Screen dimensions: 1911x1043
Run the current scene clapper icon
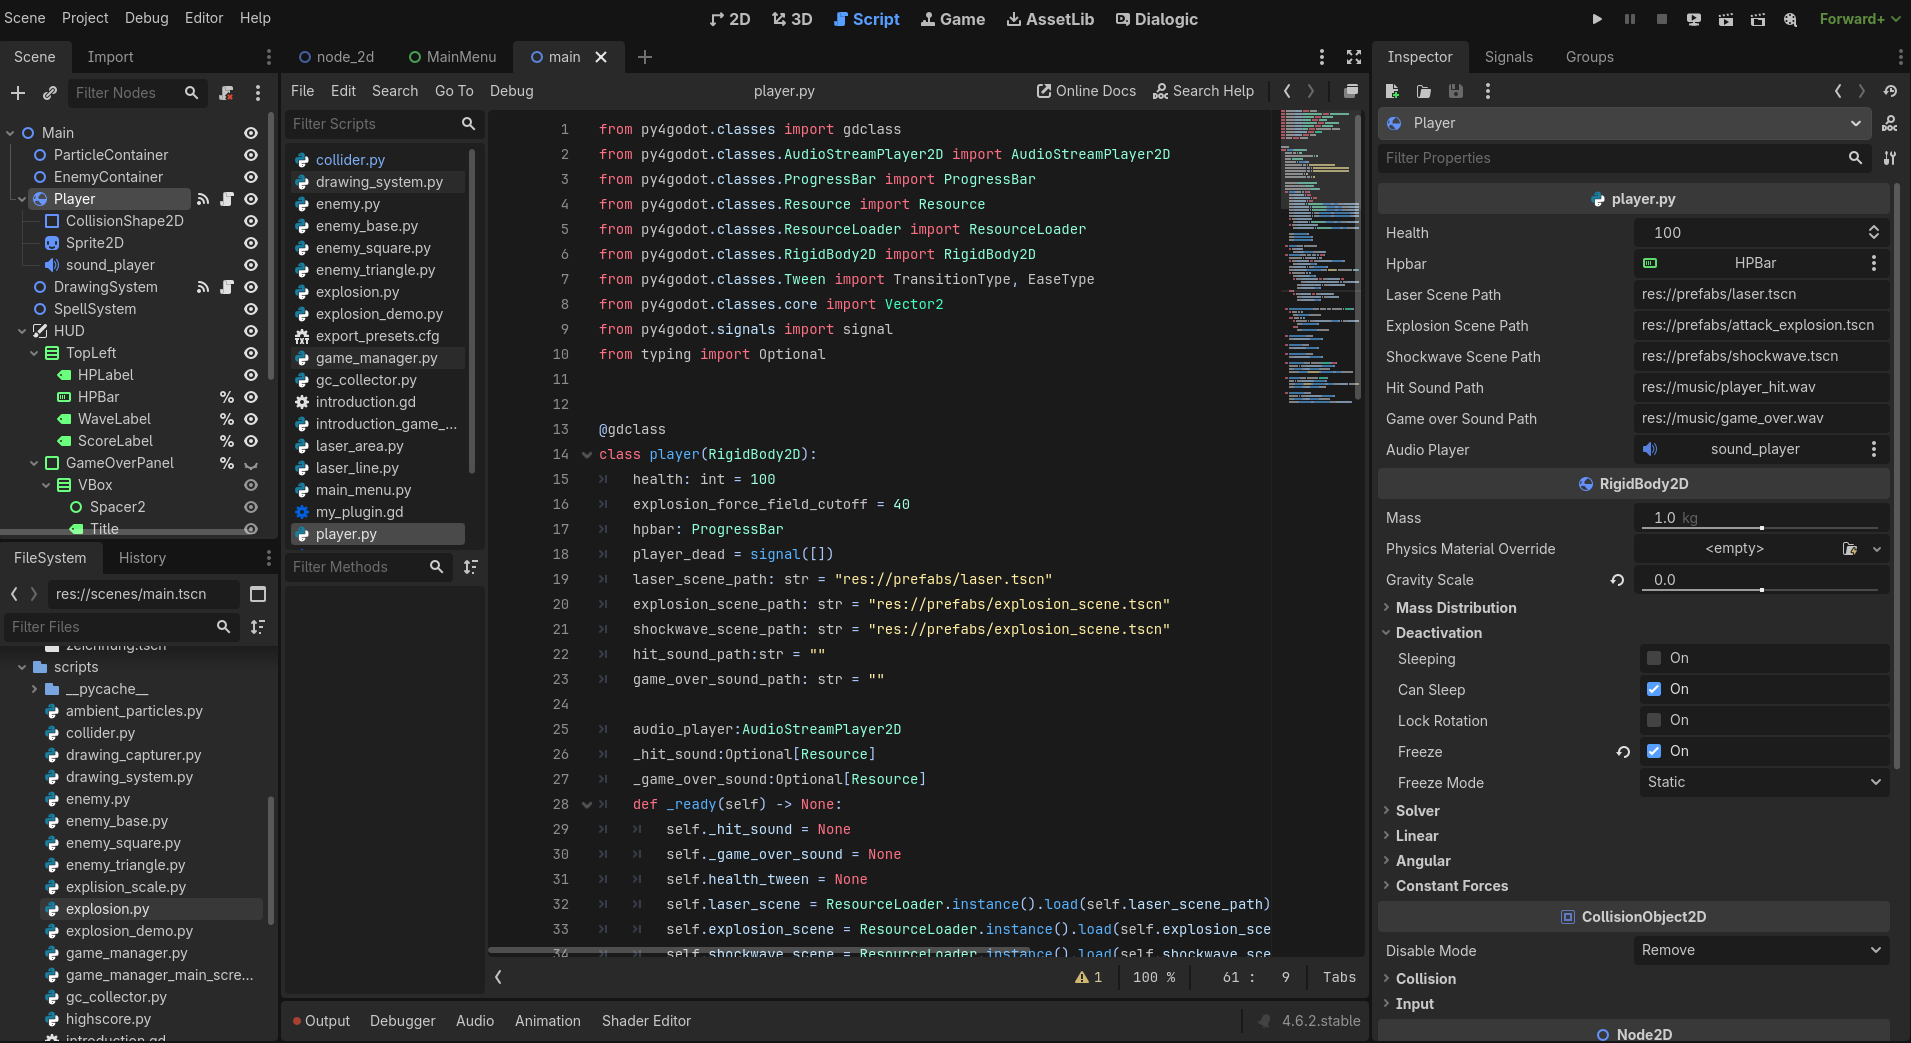(x=1726, y=19)
